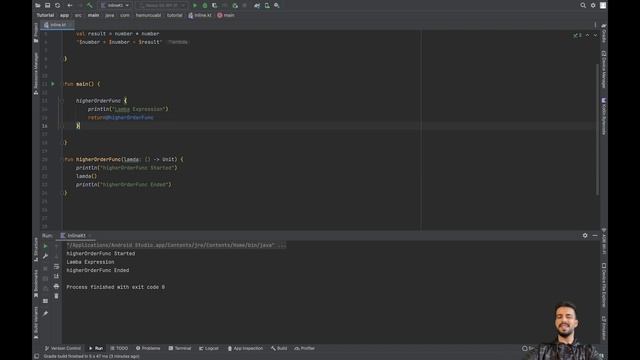This screenshot has height=360, width=640.
Task: Open the Build tool window
Action: pos(279,348)
